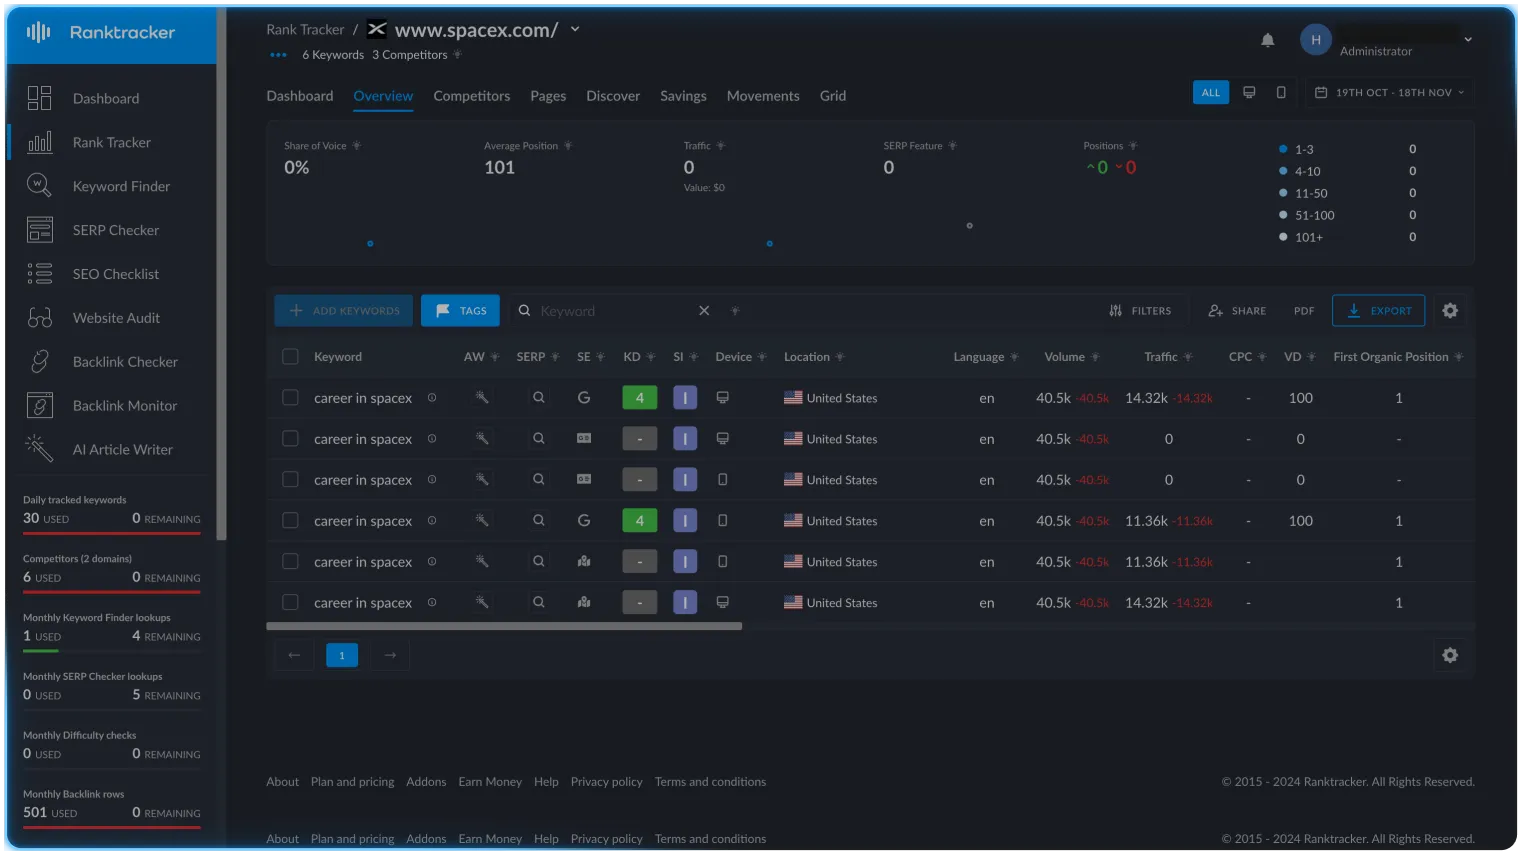Click the Add Keywords button

point(344,311)
